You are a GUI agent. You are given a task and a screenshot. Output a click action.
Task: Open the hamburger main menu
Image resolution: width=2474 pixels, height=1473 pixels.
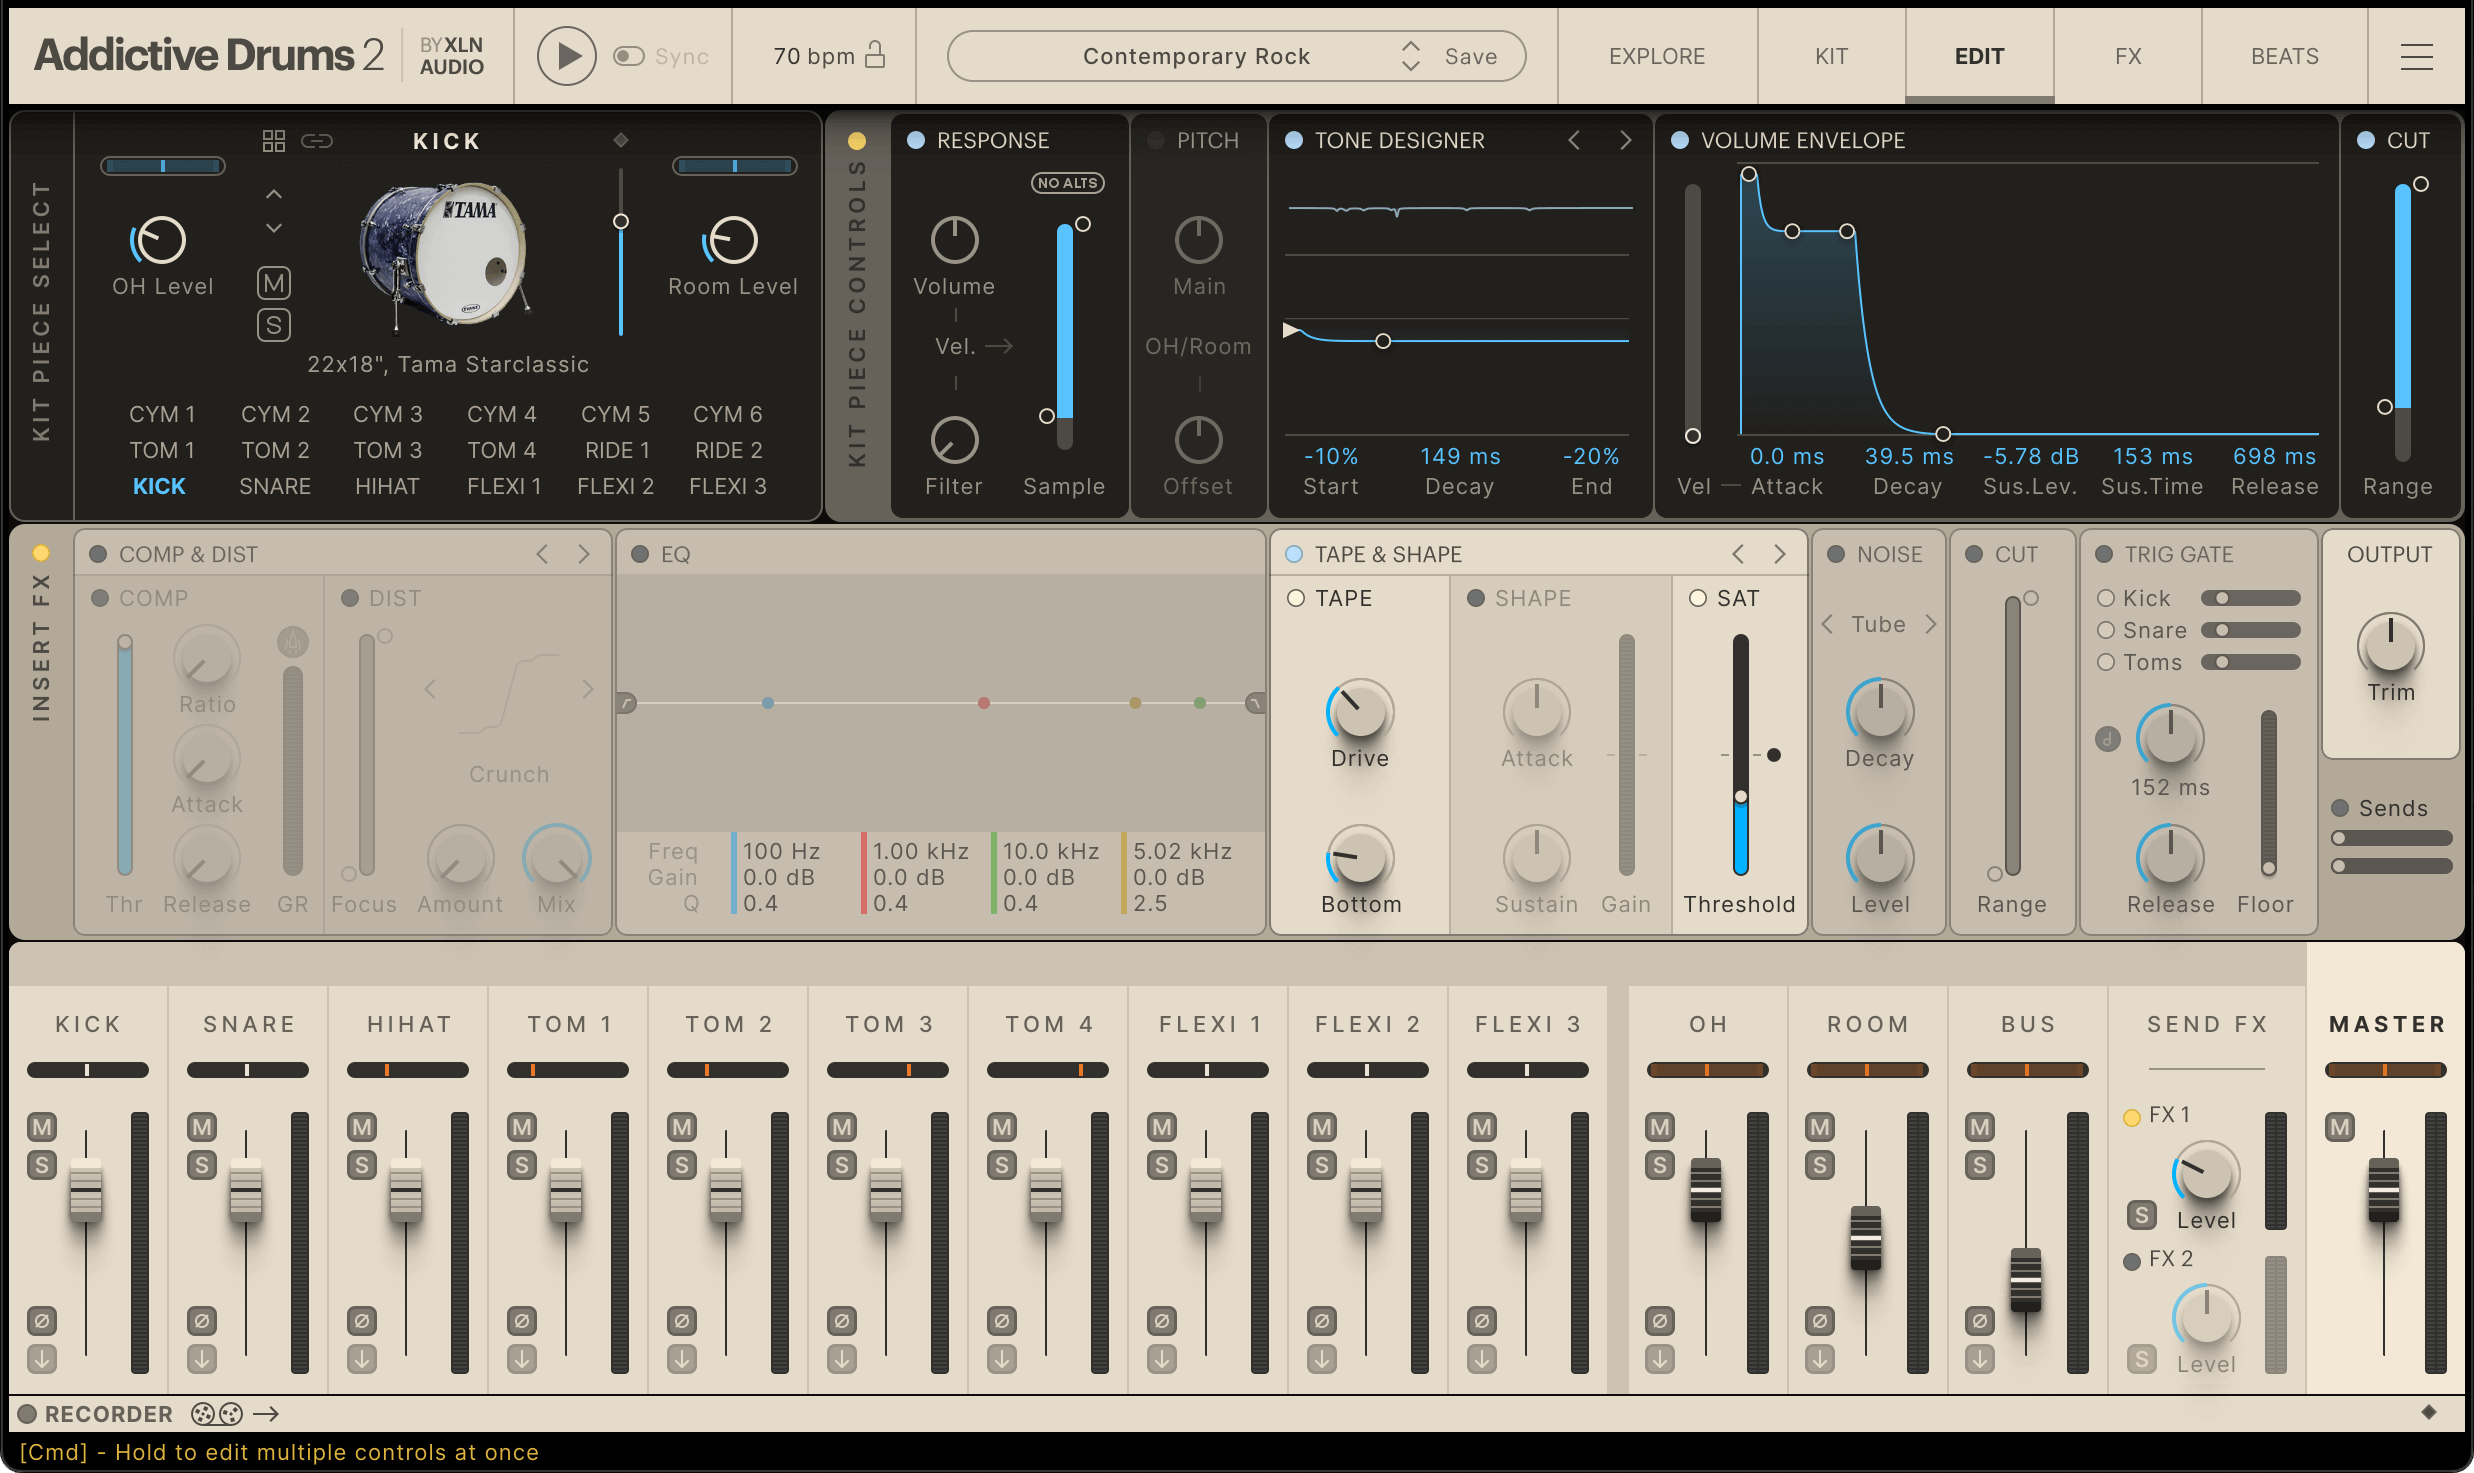(x=2416, y=57)
